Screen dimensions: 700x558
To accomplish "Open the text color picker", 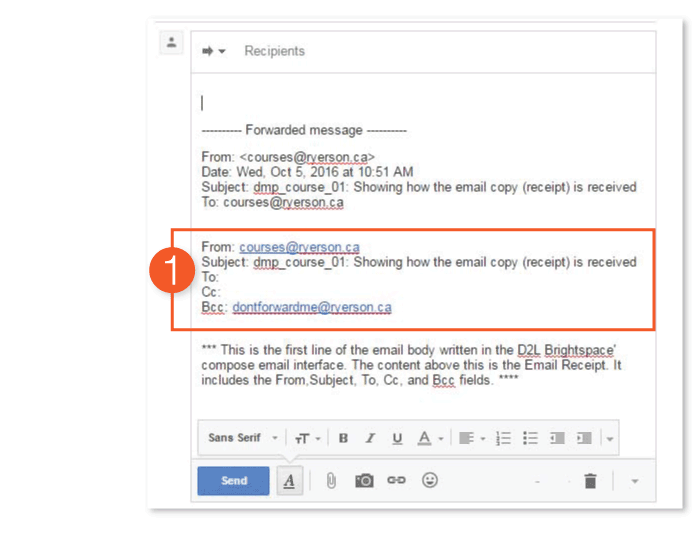I will [x=429, y=438].
